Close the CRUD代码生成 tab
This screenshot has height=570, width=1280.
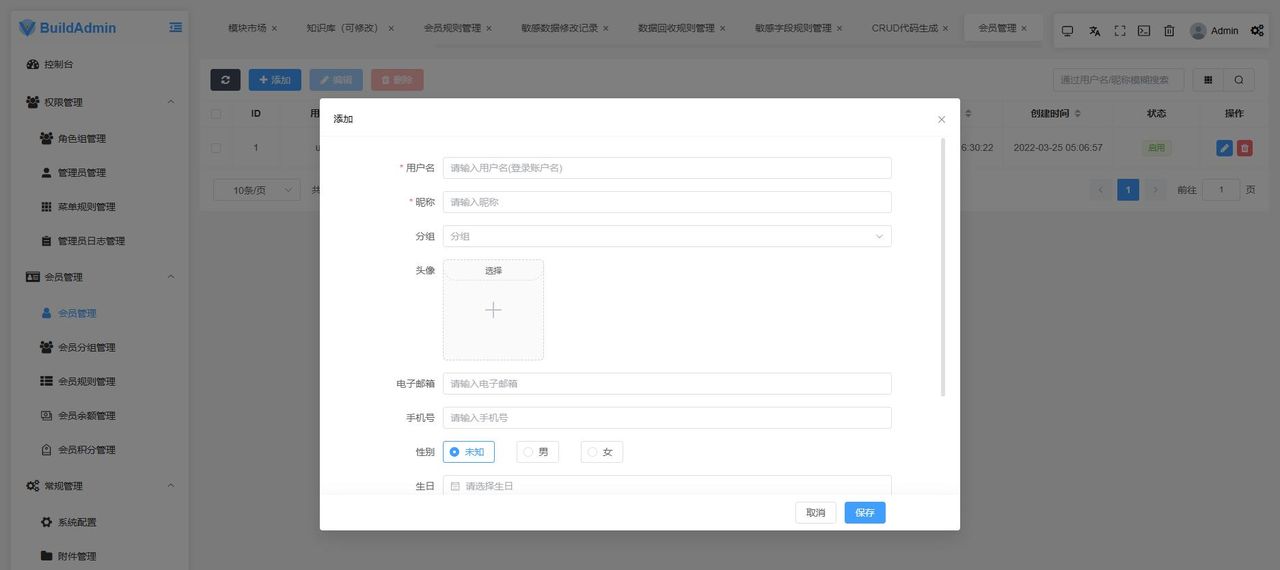point(946,28)
